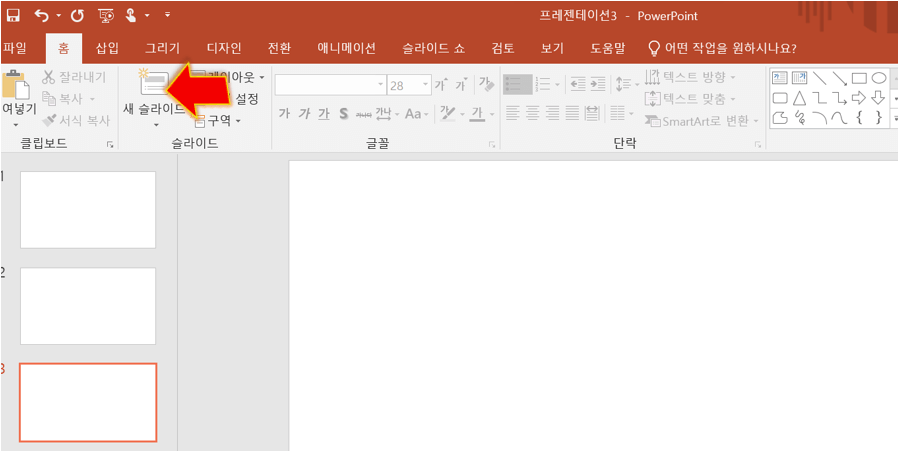Toggle bulleted list button
898x451 pixels.
[x=517, y=85]
